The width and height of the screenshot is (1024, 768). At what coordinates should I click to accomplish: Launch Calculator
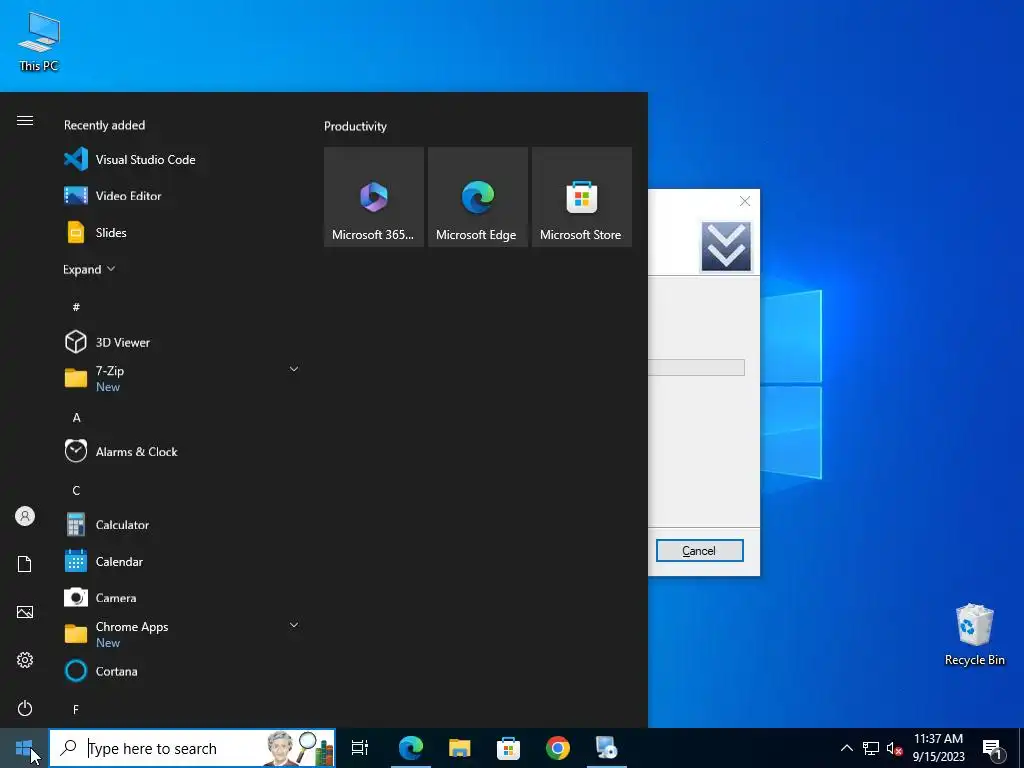181,525
